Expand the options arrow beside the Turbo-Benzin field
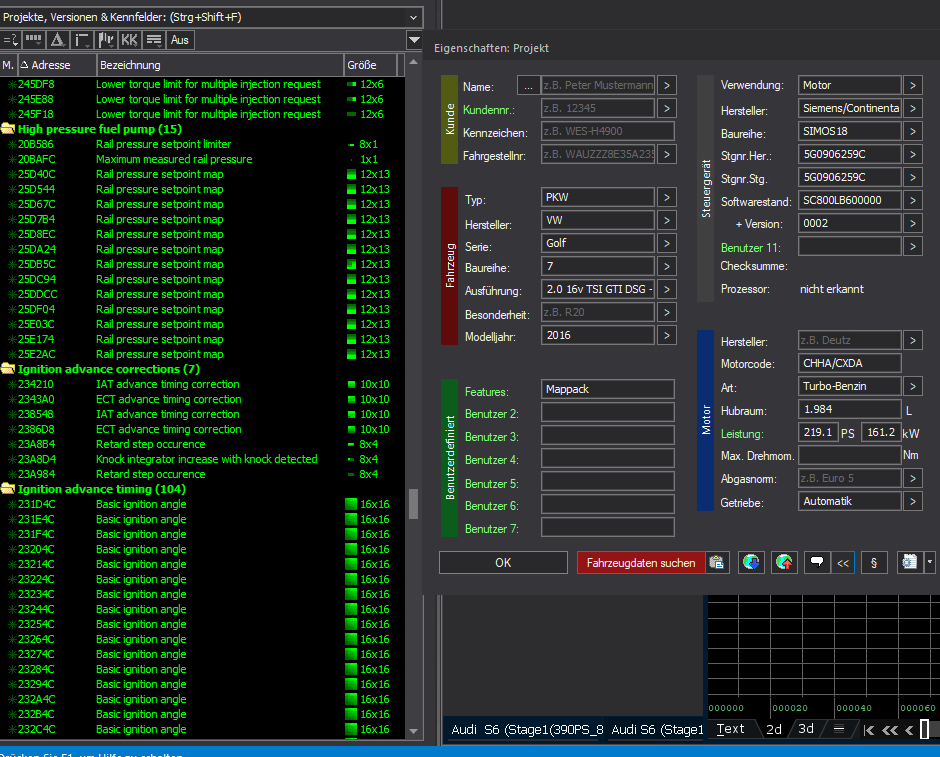Image resolution: width=940 pixels, height=757 pixels. (913, 386)
